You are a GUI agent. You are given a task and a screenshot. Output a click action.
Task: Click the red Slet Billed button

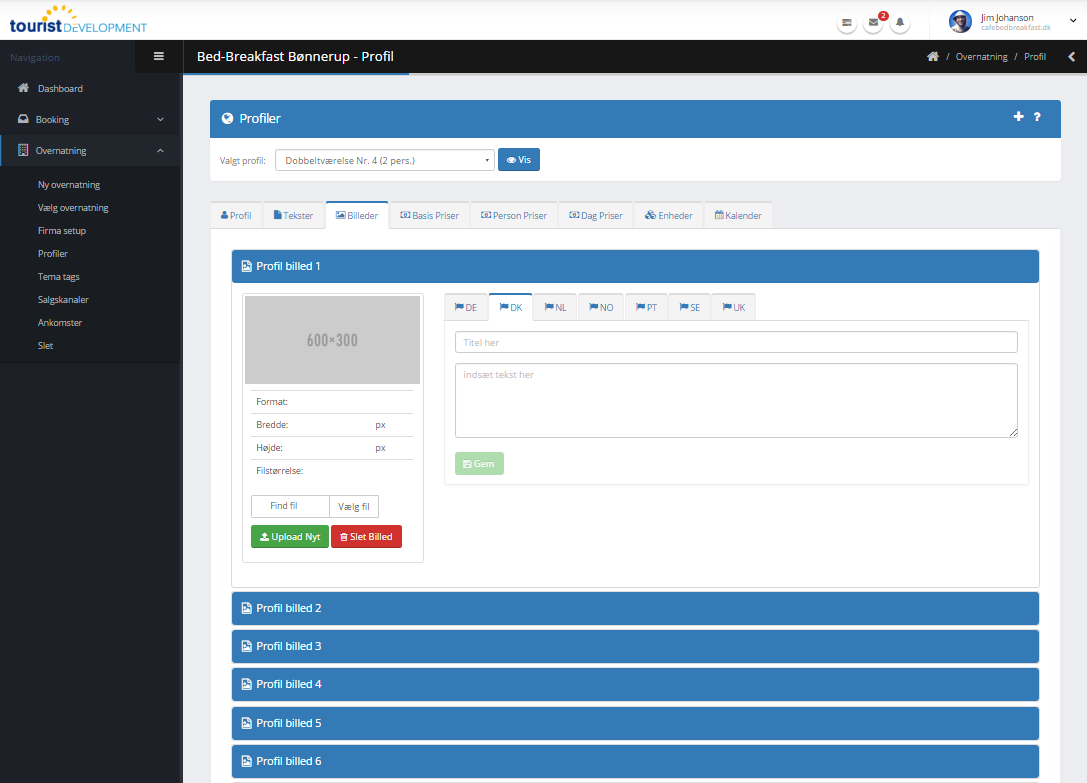pyautogui.click(x=366, y=537)
